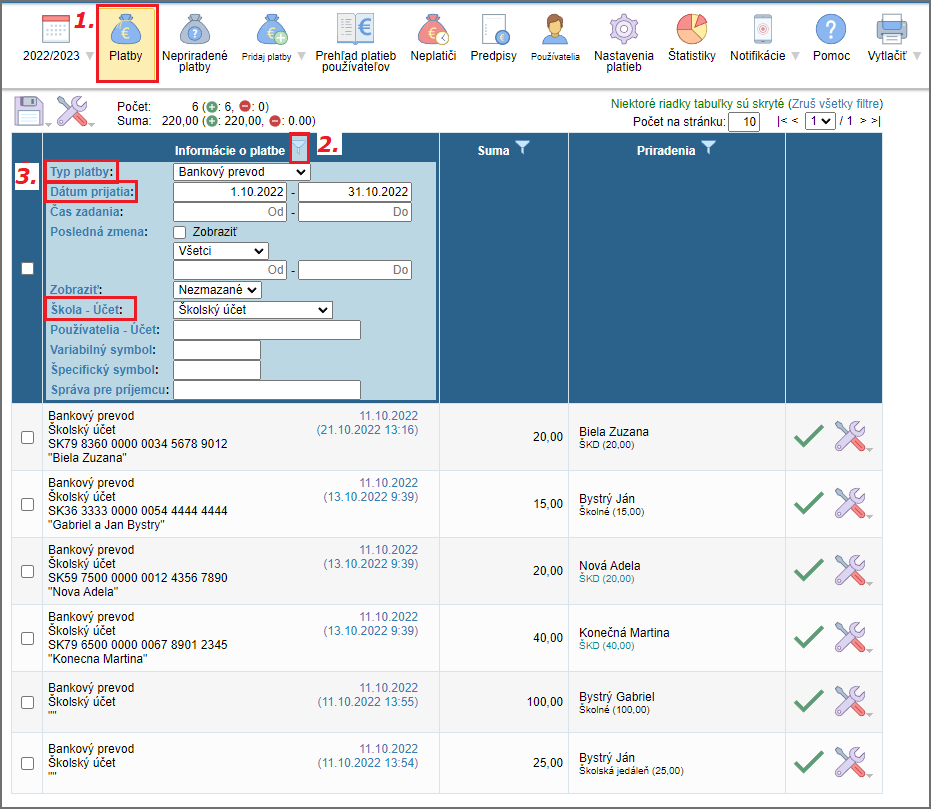The width and height of the screenshot is (931, 809).
Task: Go to the previous page
Action: (795, 121)
